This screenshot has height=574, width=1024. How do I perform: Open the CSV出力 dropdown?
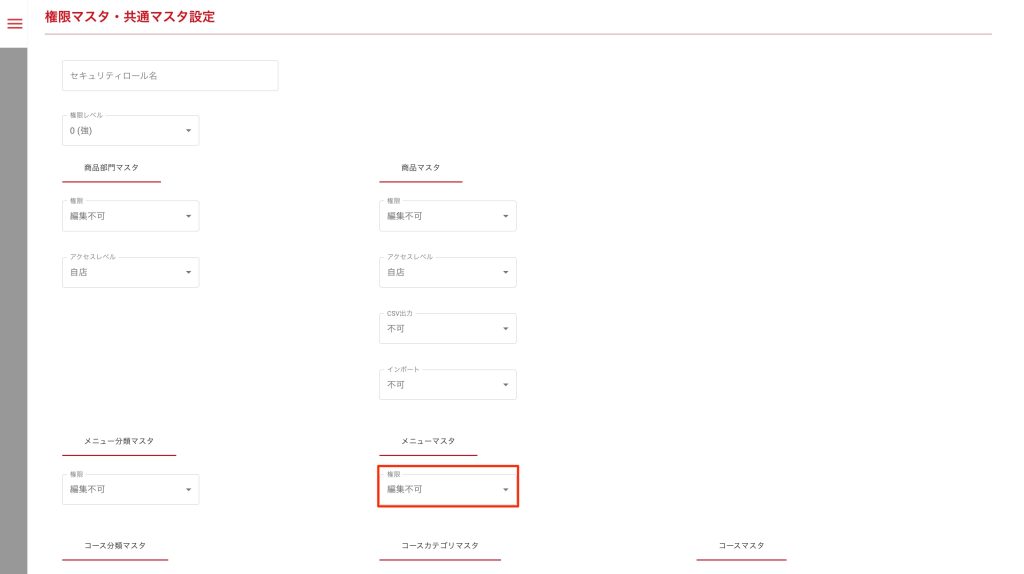pyautogui.click(x=447, y=328)
